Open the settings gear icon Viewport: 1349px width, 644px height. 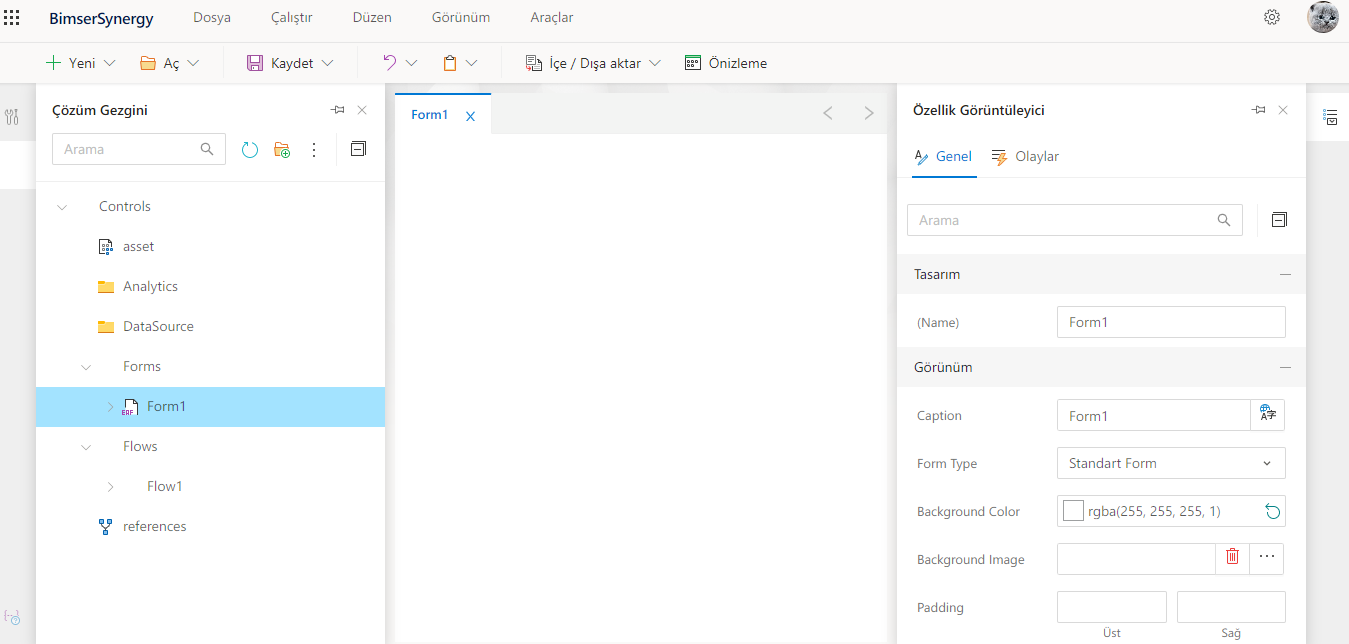[1272, 17]
